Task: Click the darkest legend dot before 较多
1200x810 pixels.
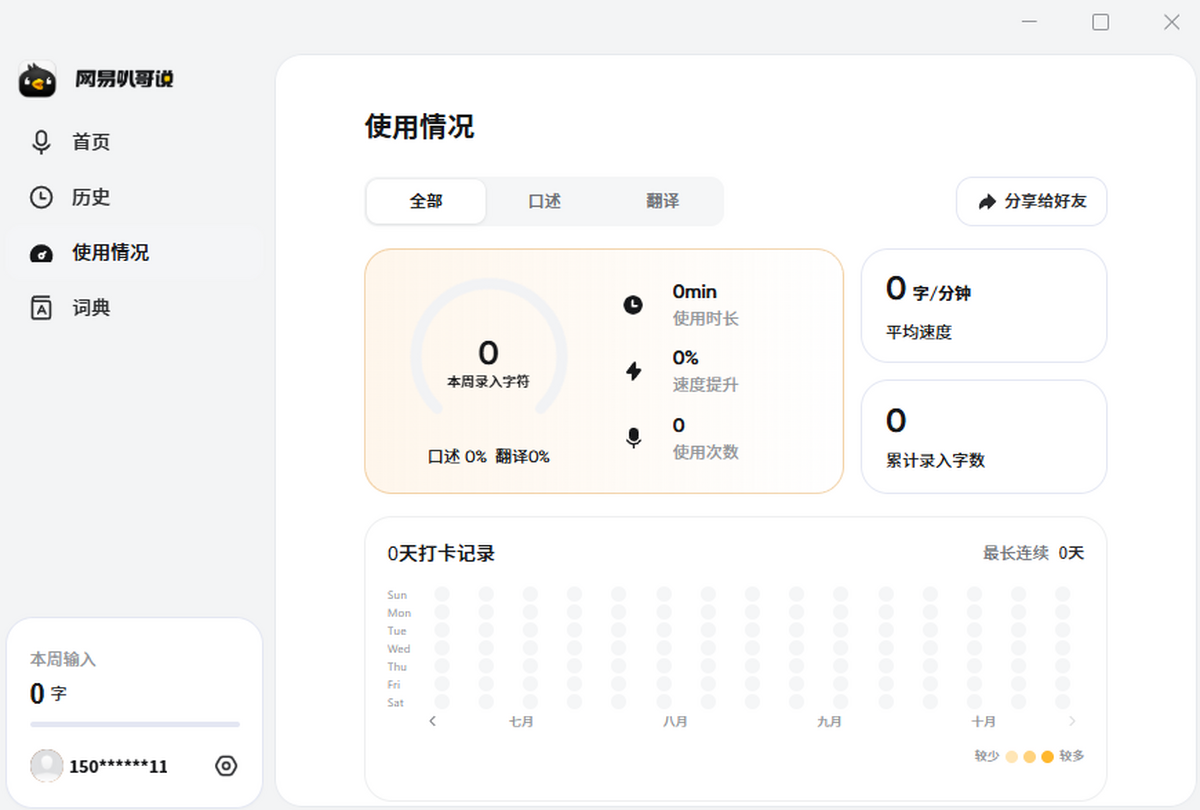Action: 1047,757
